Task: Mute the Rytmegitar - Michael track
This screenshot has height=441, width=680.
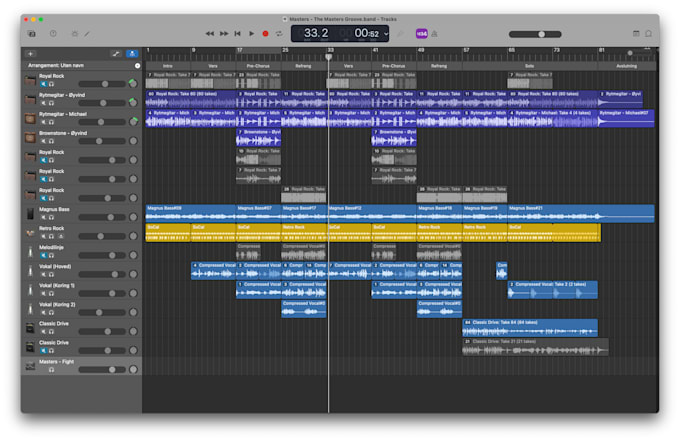Action: click(x=43, y=122)
